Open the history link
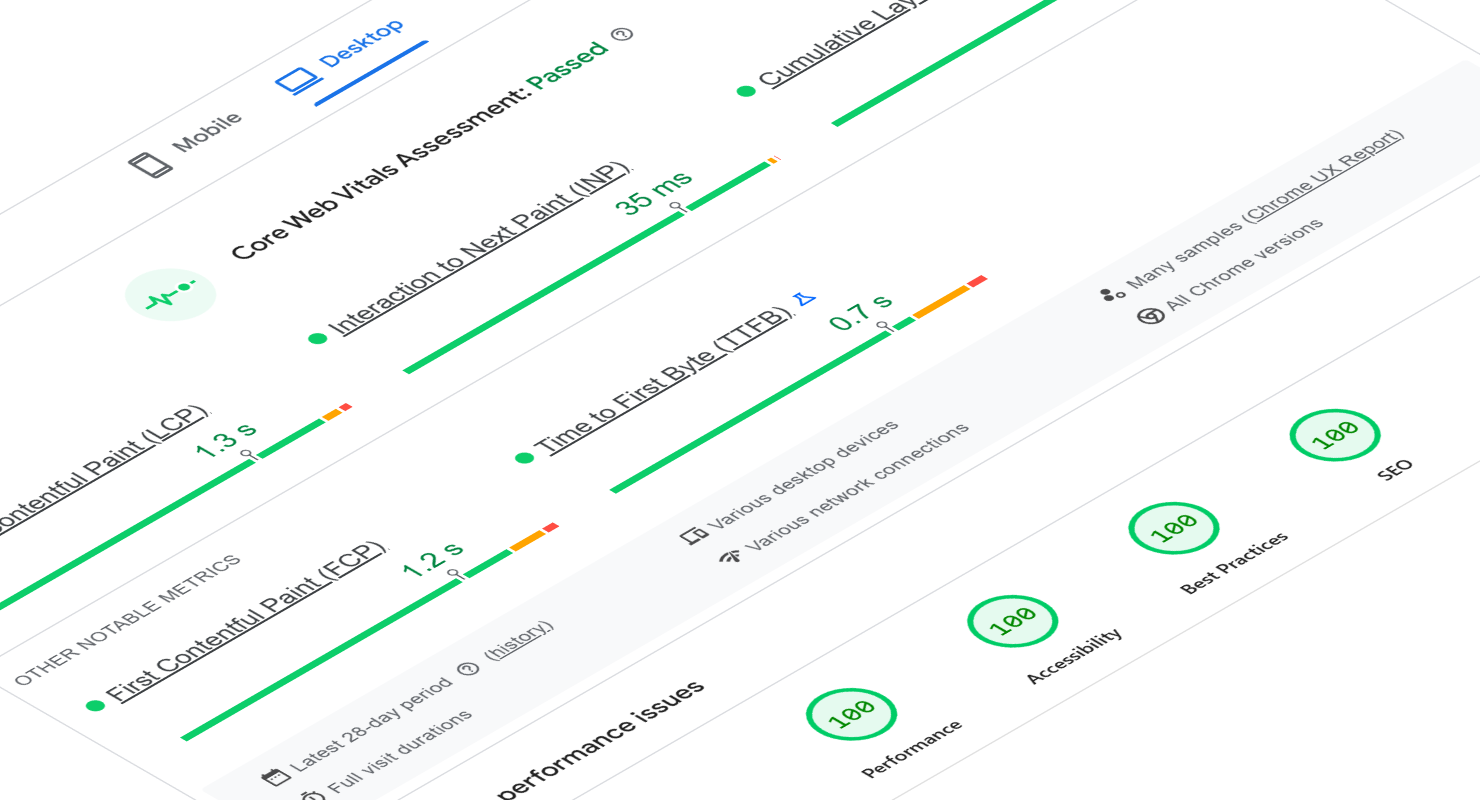The width and height of the screenshot is (1480, 800). click(x=517, y=641)
